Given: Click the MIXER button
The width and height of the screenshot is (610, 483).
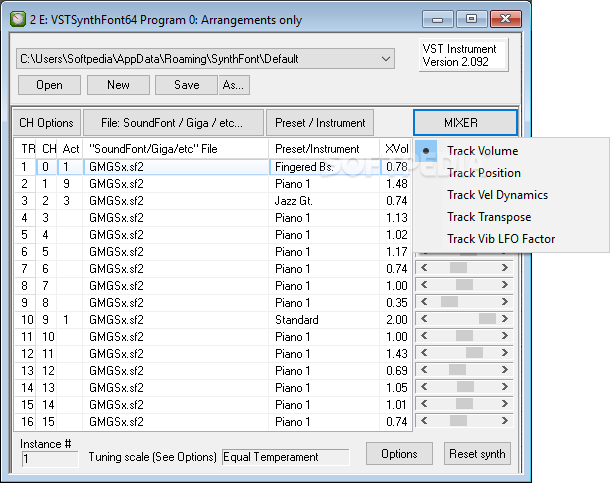Looking at the screenshot, I should click(465, 123).
